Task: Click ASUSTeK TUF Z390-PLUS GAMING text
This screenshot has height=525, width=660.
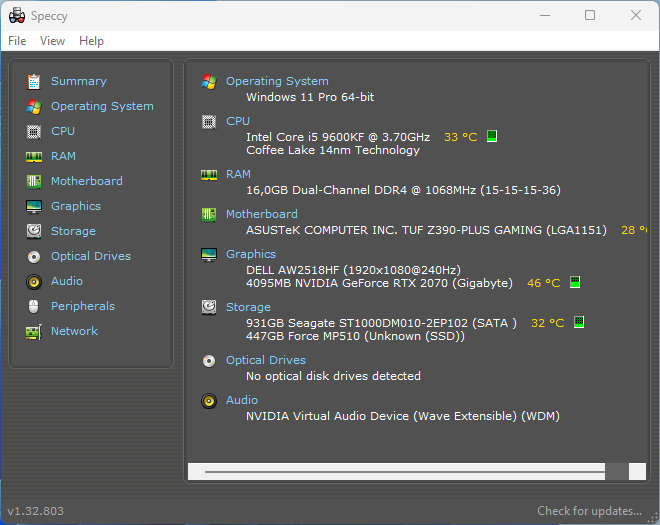Action: click(426, 230)
